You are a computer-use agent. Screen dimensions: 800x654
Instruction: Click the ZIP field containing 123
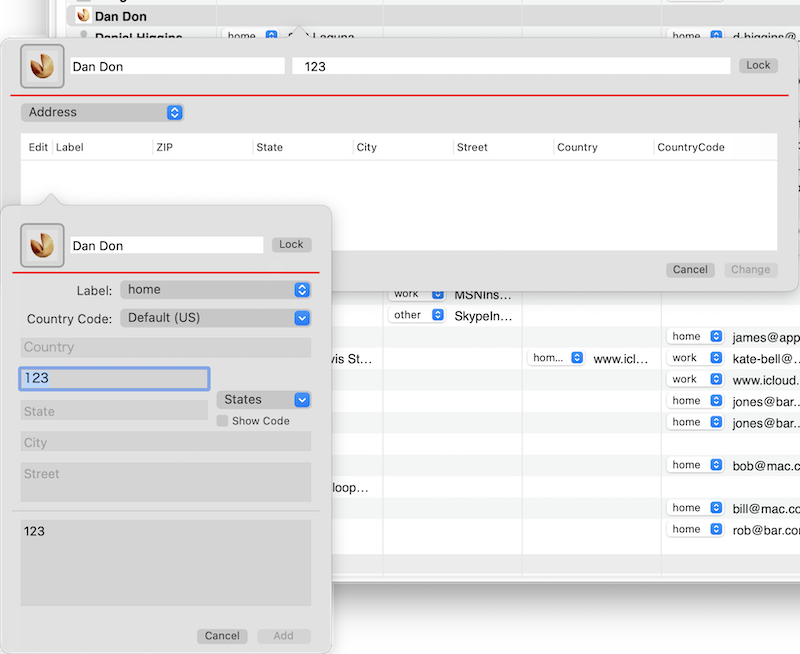coord(114,379)
